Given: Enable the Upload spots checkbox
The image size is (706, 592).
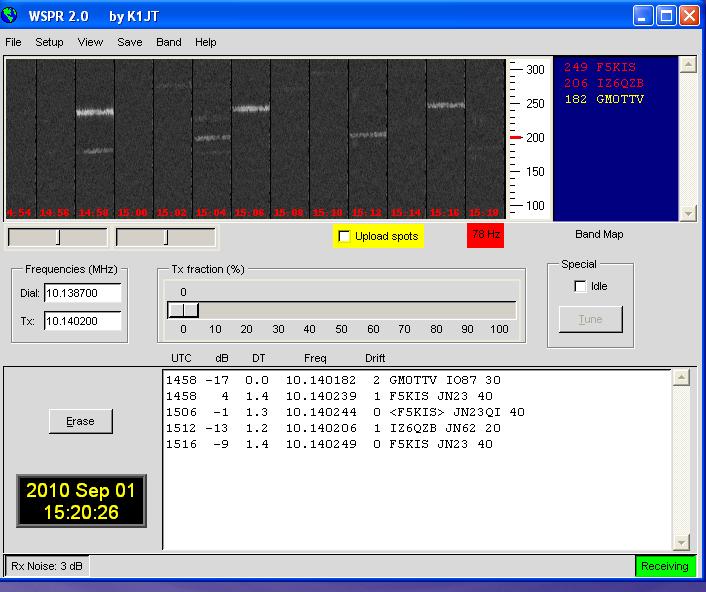Looking at the screenshot, I should pos(345,237).
